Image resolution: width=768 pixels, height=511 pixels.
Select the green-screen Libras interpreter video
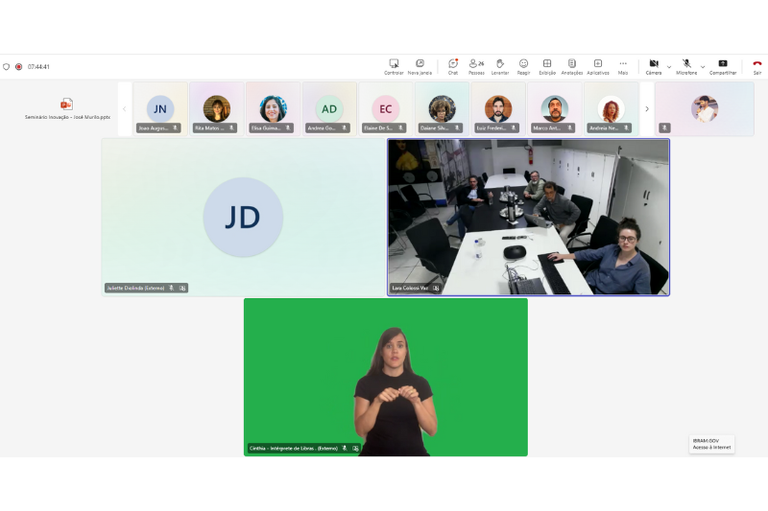385,376
